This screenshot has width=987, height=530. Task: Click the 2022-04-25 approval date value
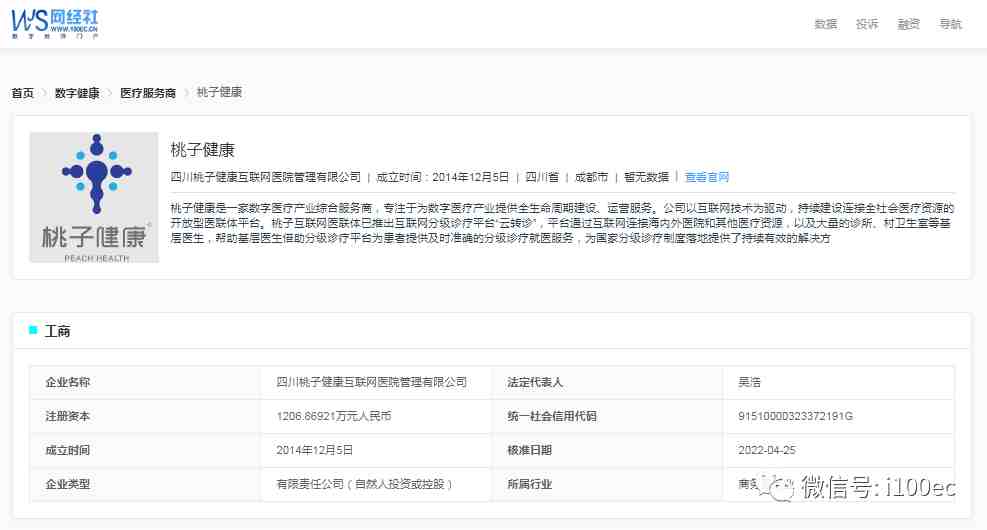coord(767,450)
